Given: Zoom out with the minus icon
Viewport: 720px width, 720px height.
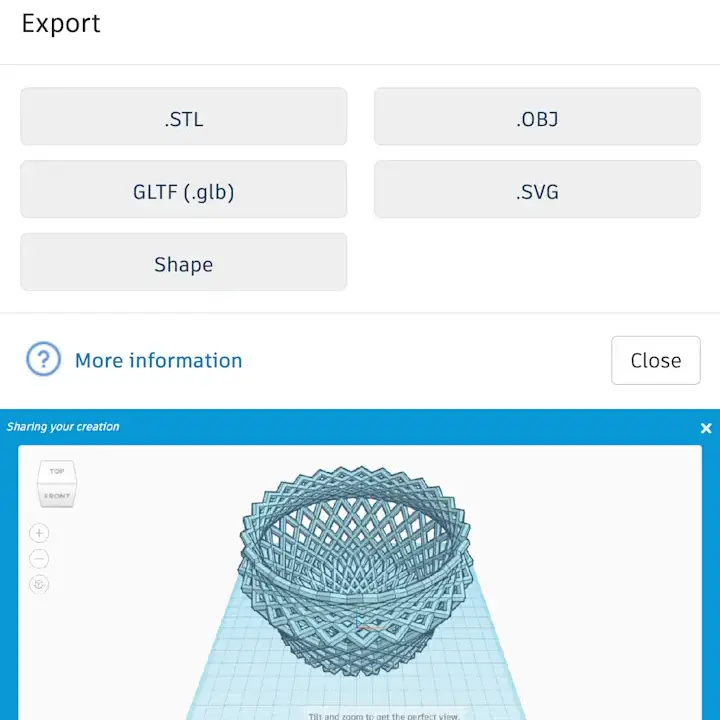Looking at the screenshot, I should click(x=39, y=559).
